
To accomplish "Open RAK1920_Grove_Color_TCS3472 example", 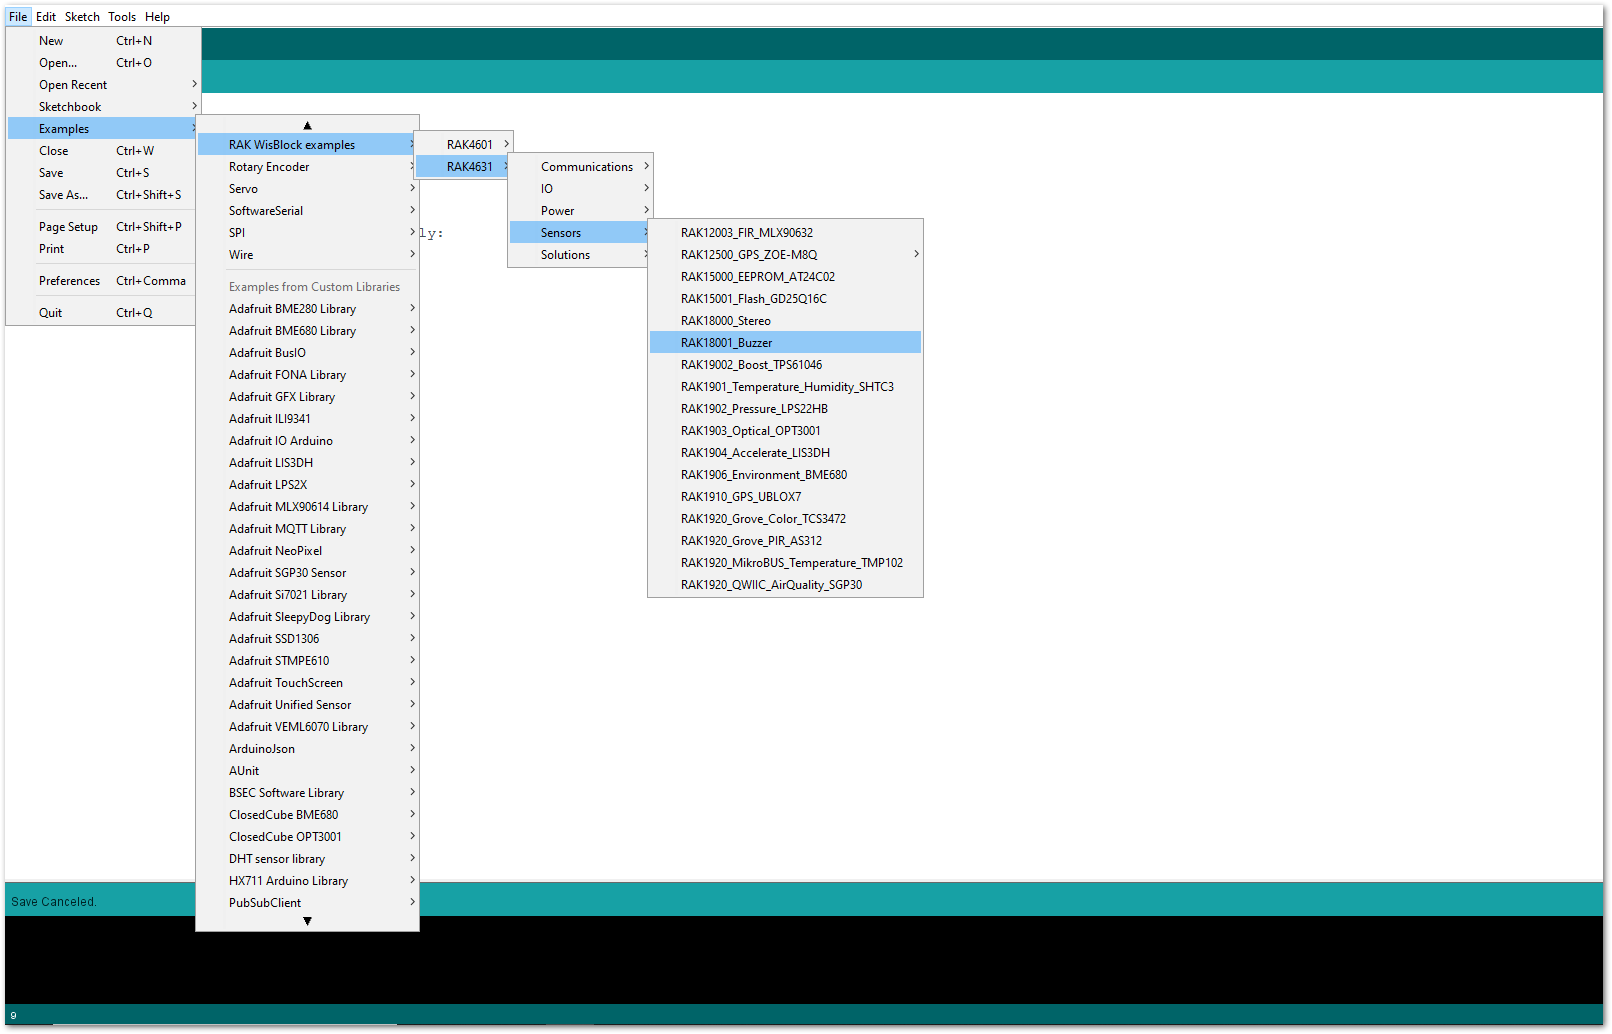I will click(785, 519).
